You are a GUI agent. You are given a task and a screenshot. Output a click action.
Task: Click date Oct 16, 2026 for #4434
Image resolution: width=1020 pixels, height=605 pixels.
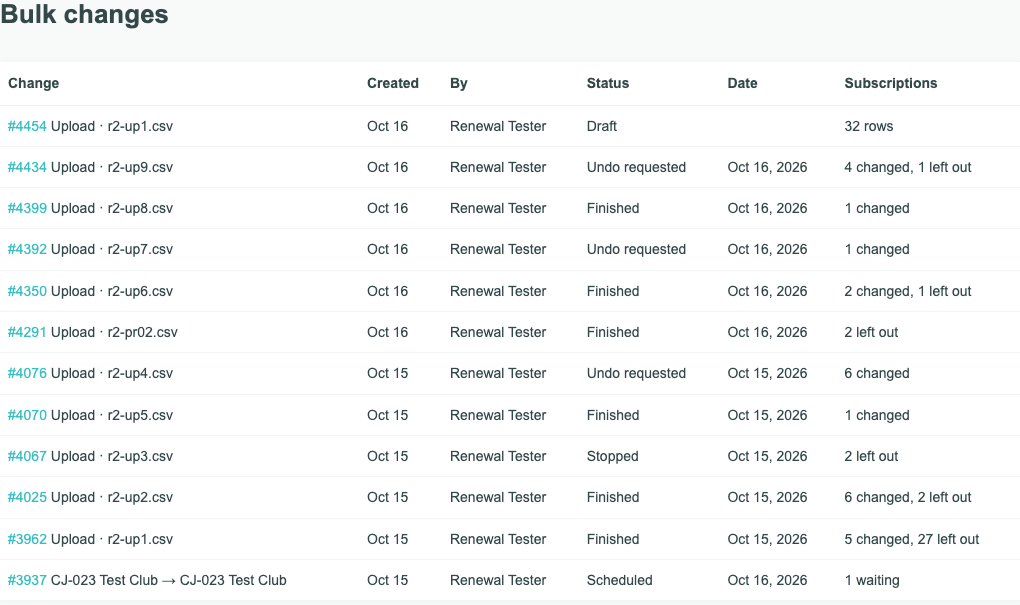click(x=767, y=167)
